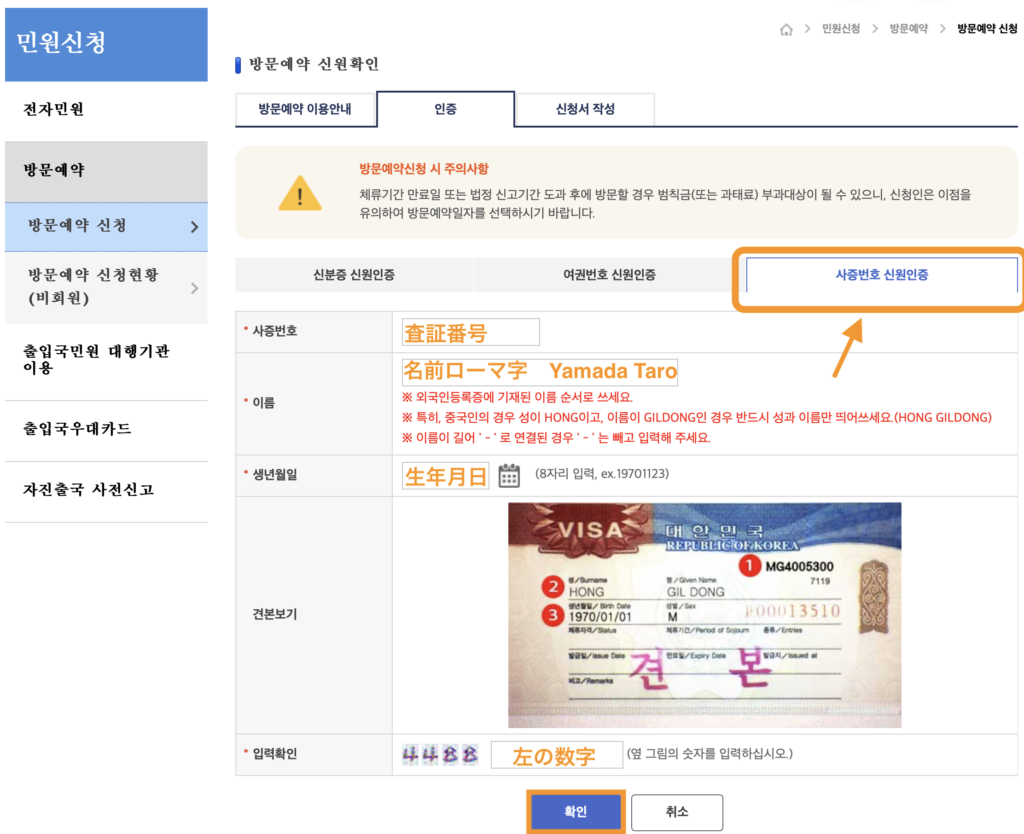This screenshot has height=834, width=1024.
Task: Select 여권번호 신원인증 verification tab
Action: (609, 275)
